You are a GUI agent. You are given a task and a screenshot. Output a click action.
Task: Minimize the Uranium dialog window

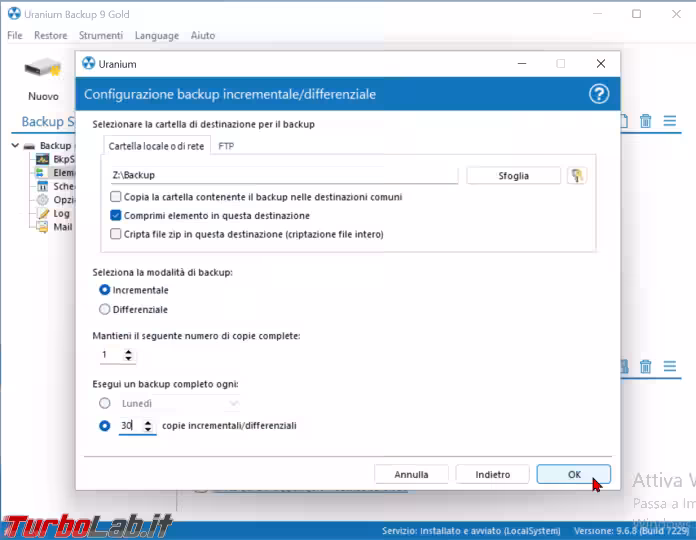coord(522,63)
